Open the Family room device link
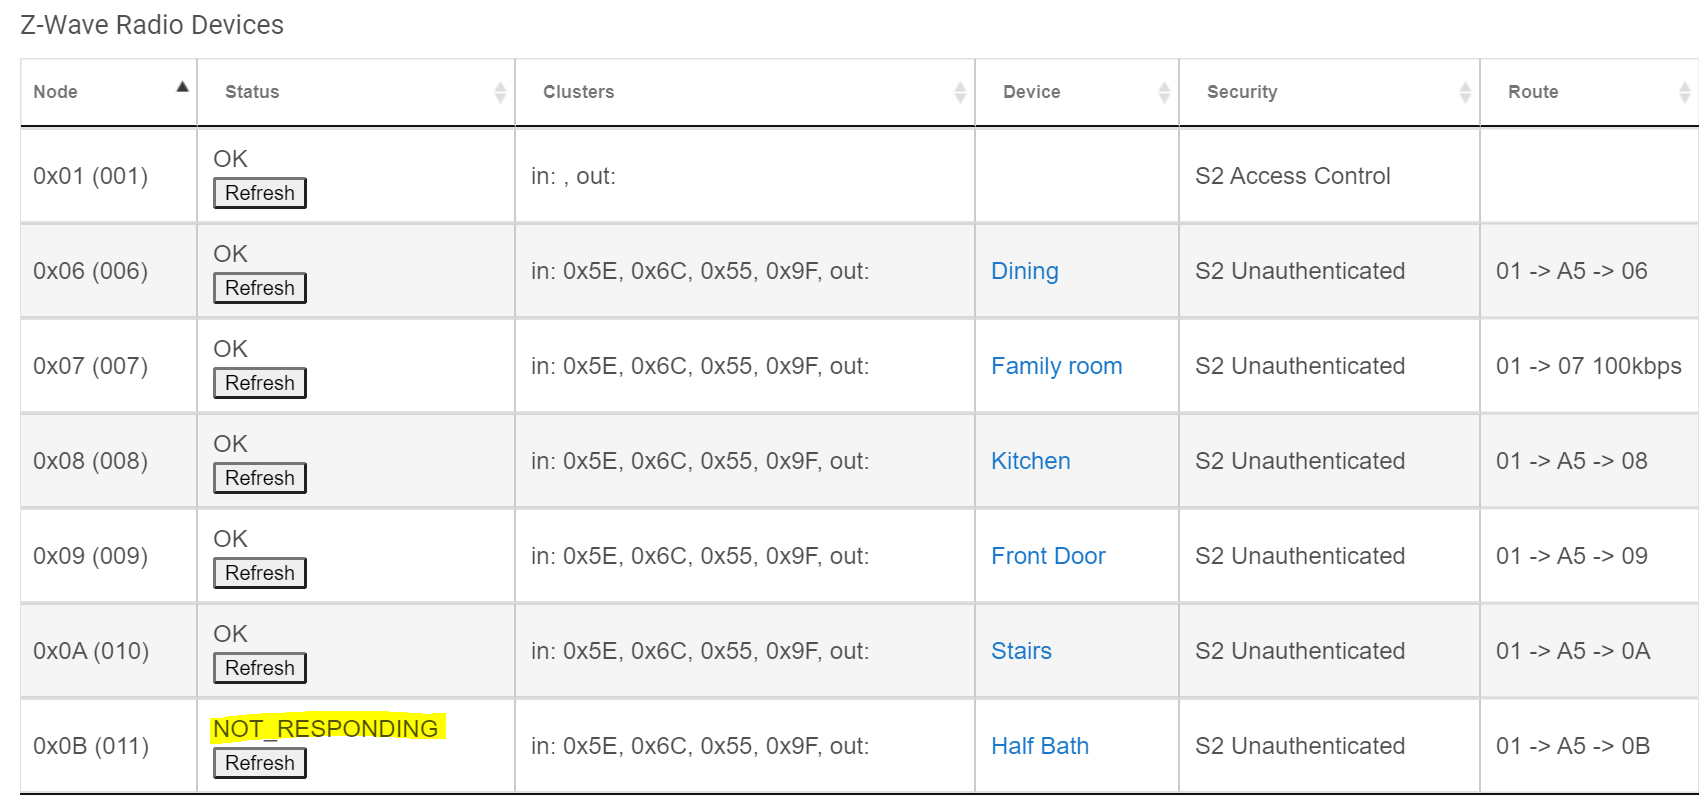 coord(1057,366)
